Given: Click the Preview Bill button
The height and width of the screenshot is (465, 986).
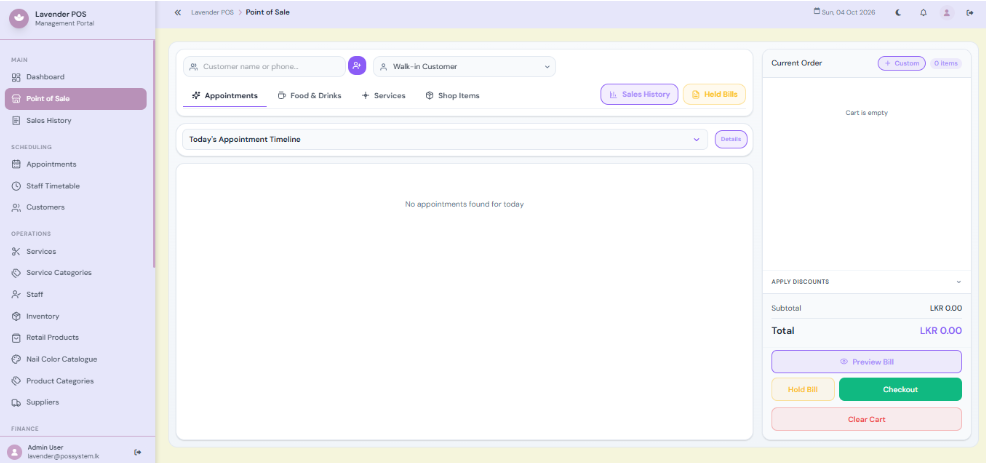Looking at the screenshot, I should coord(866,362).
